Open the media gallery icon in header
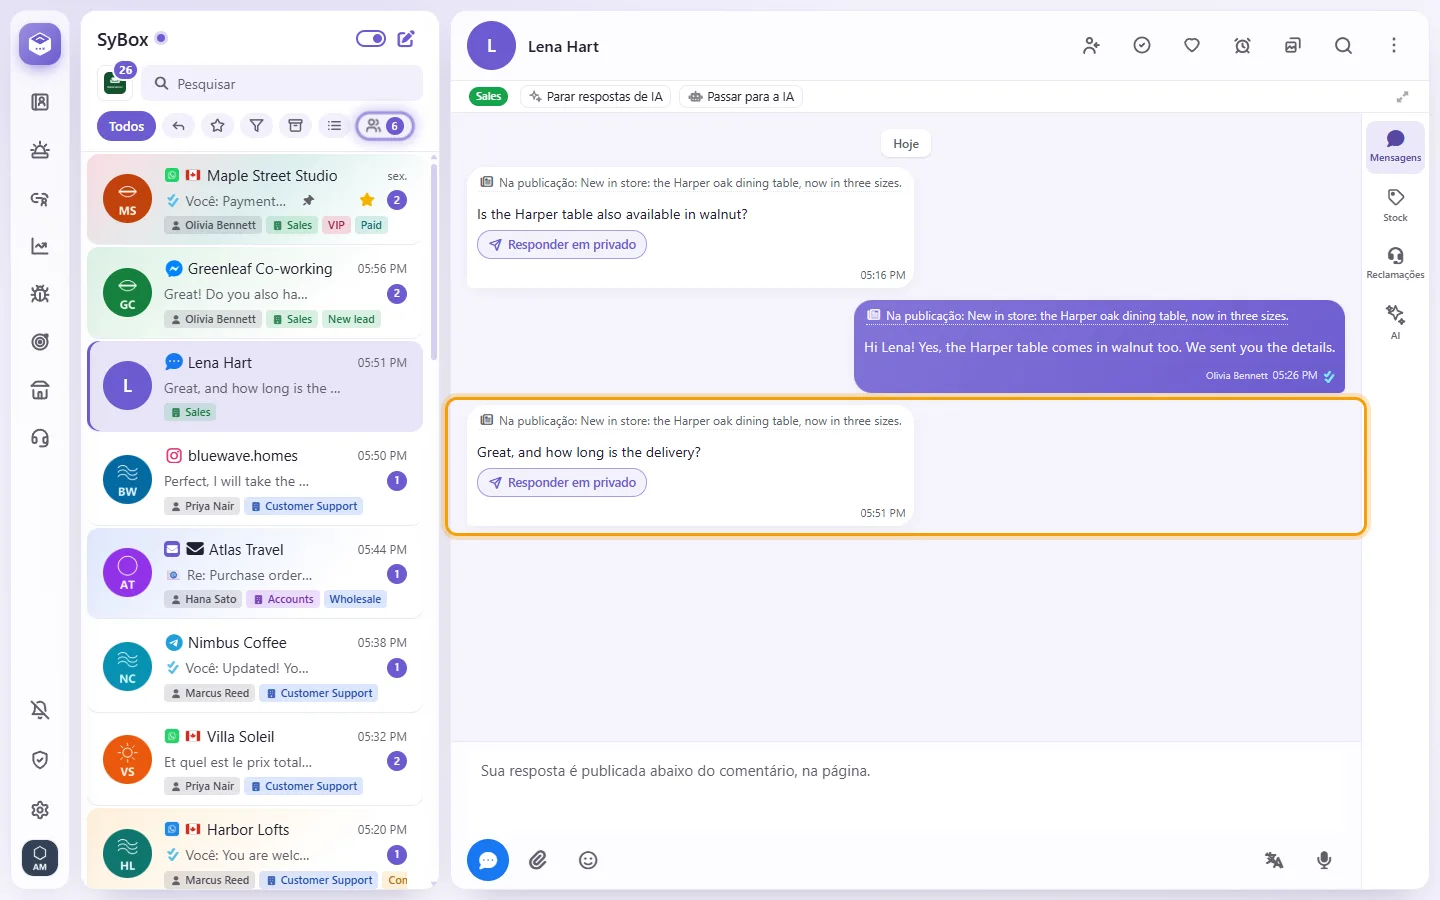Image resolution: width=1440 pixels, height=900 pixels. 1293,46
